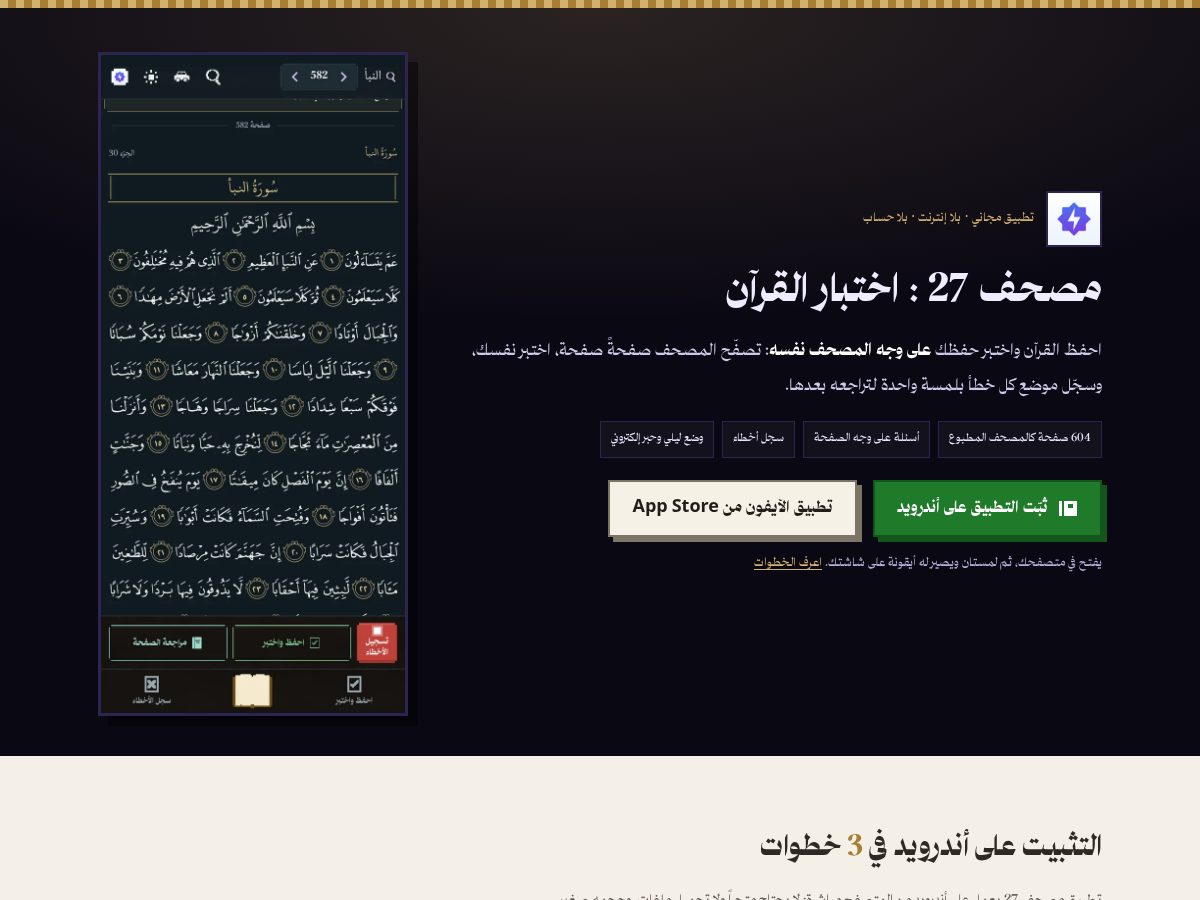
Task: Click the purple app logo beside the tagline
Action: 1074,219
